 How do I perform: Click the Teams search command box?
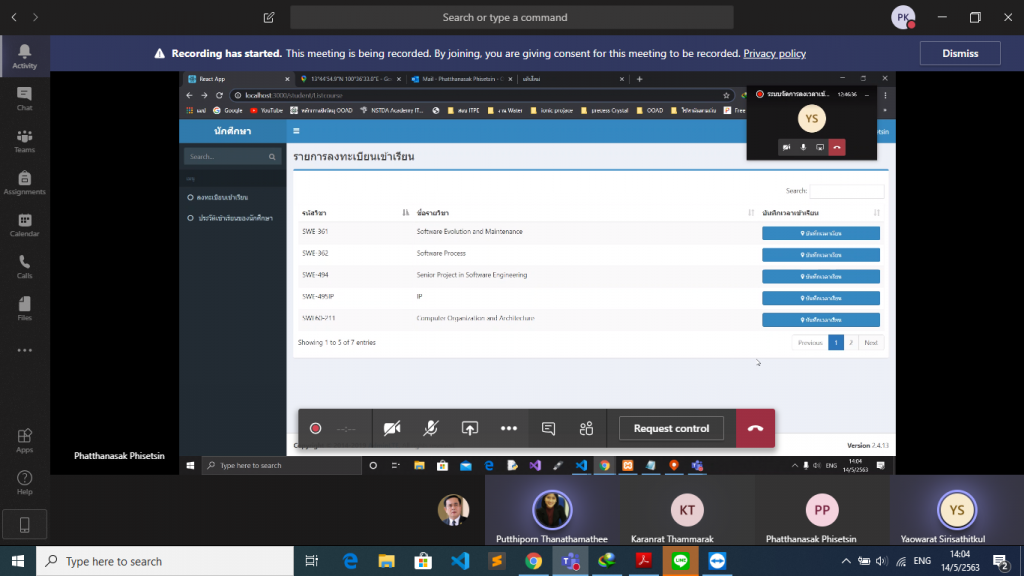coord(511,17)
